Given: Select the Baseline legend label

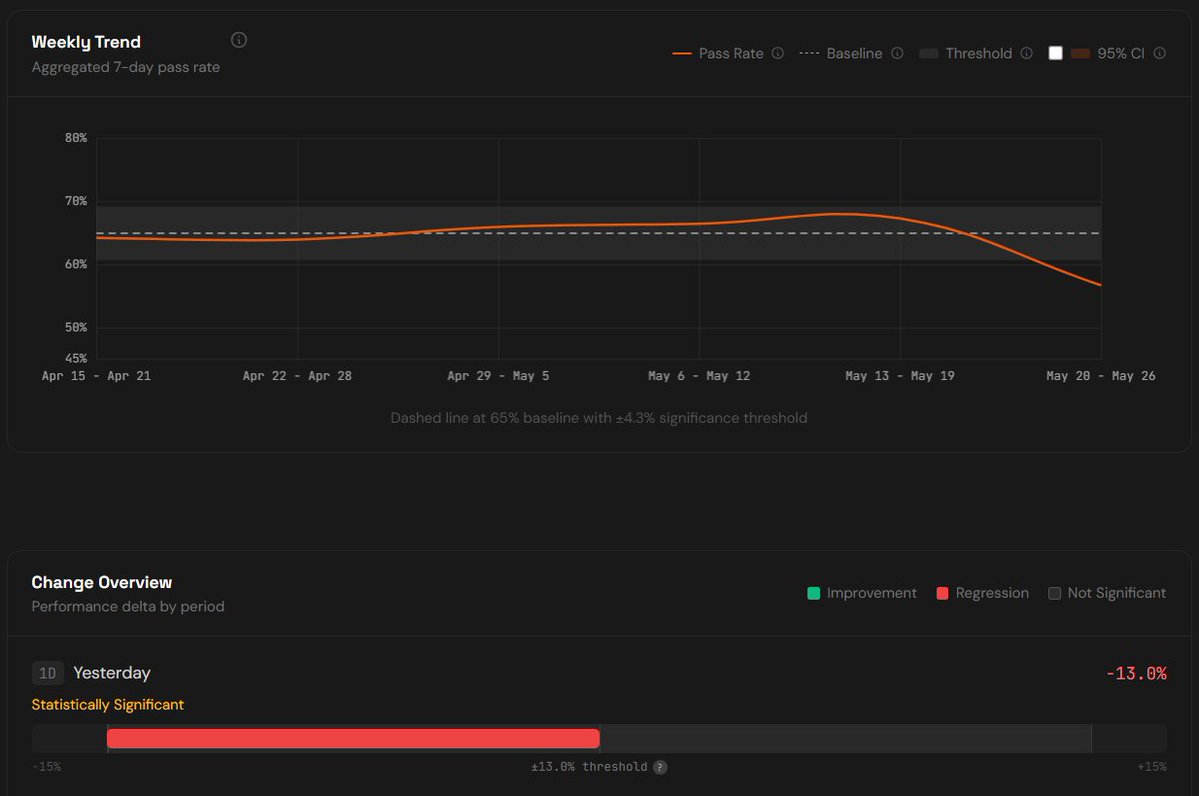Looking at the screenshot, I should point(854,54).
